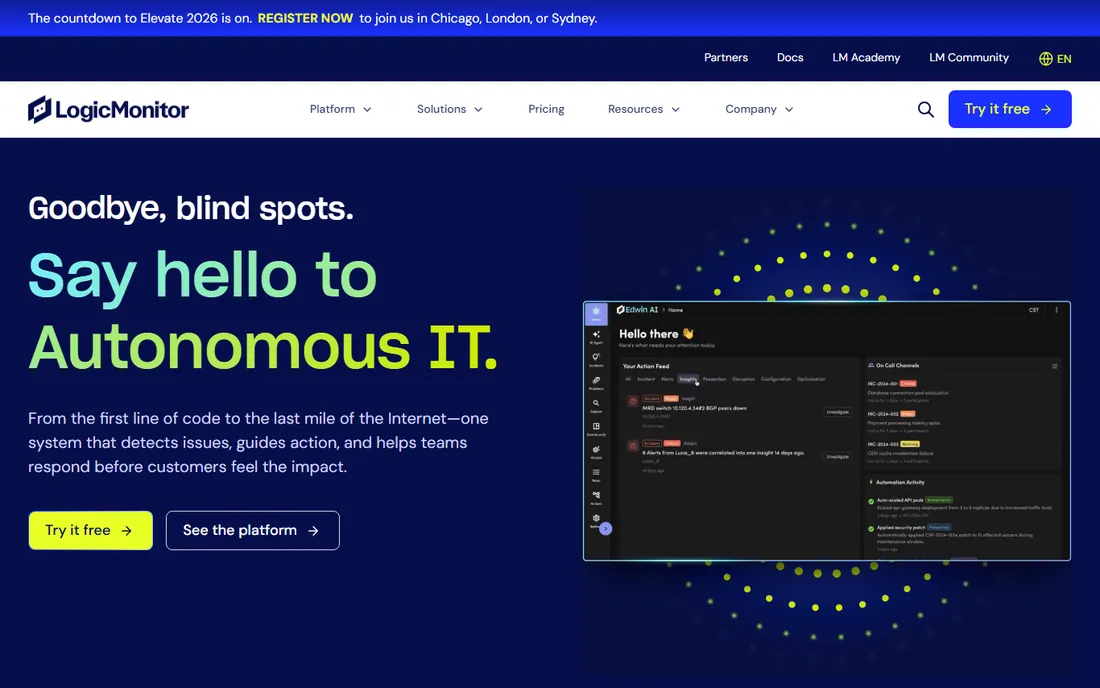Select the Home icon in Edwin AI sidebar
This screenshot has width=1100, height=688.
point(596,313)
